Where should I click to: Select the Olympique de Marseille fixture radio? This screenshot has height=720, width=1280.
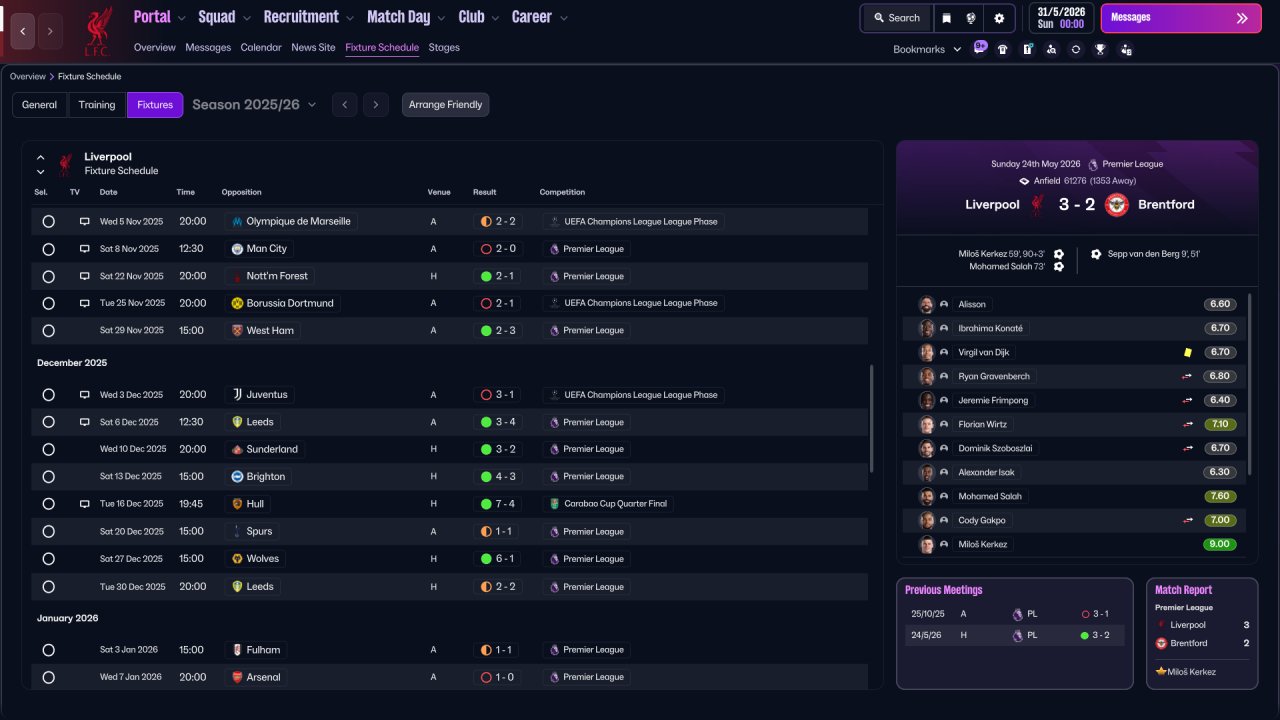(48, 221)
